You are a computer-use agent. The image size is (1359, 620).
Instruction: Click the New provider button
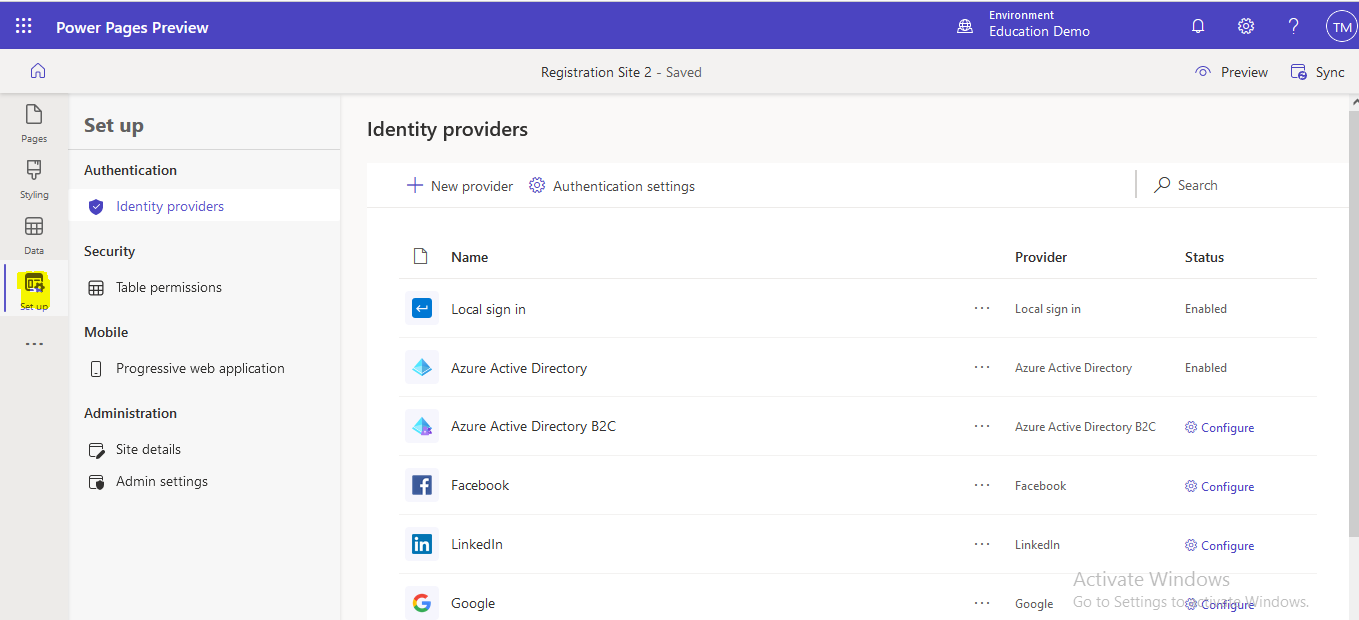[459, 185]
